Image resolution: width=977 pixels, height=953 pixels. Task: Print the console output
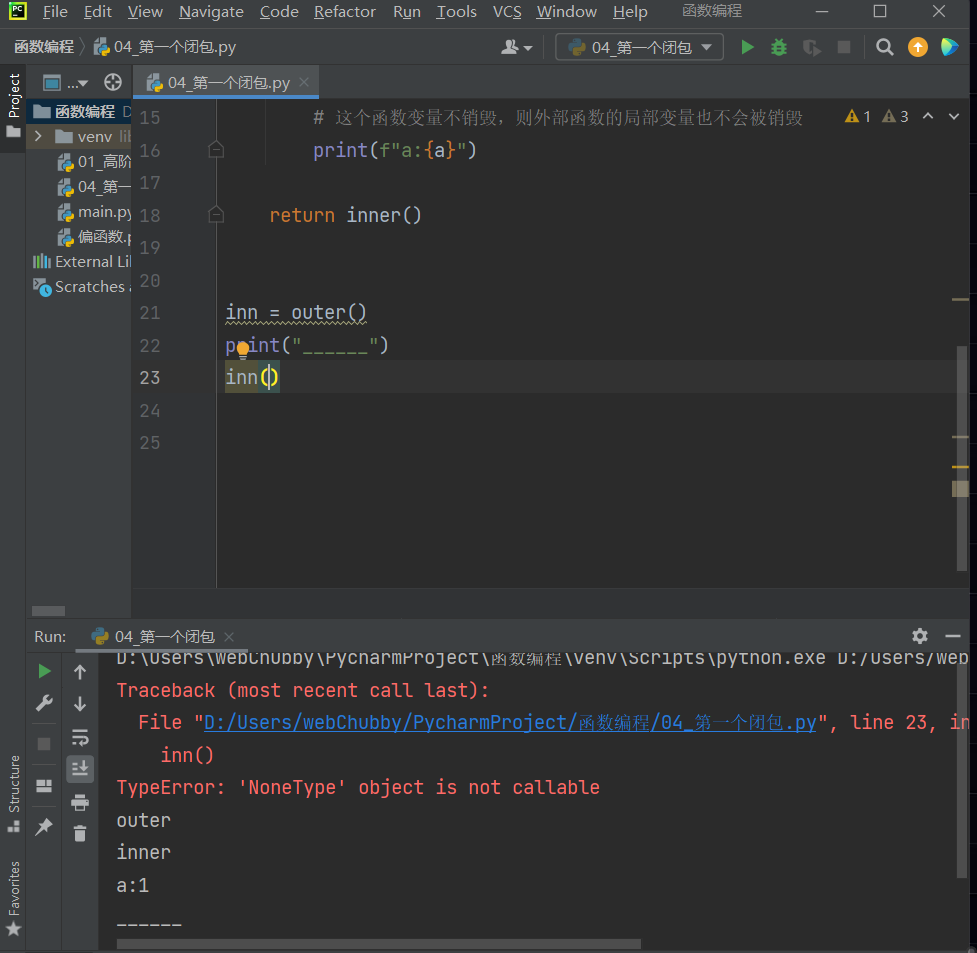tap(80, 802)
